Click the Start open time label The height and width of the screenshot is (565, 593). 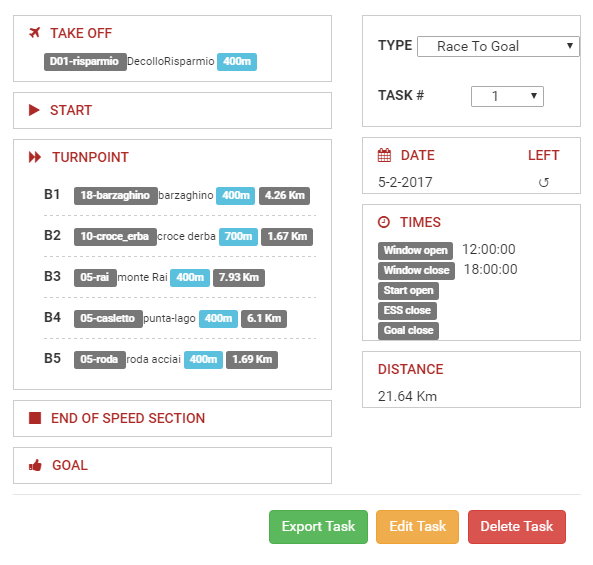[x=408, y=290]
